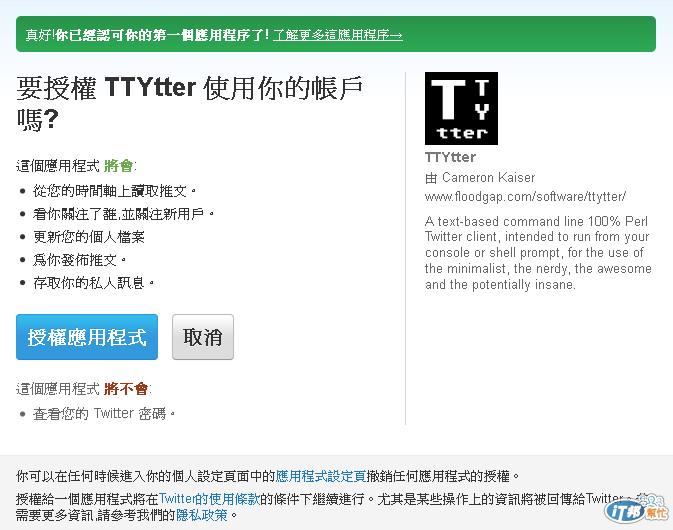The image size is (673, 530).
Task: Click the text-based command line description paragraph
Action: click(x=538, y=253)
